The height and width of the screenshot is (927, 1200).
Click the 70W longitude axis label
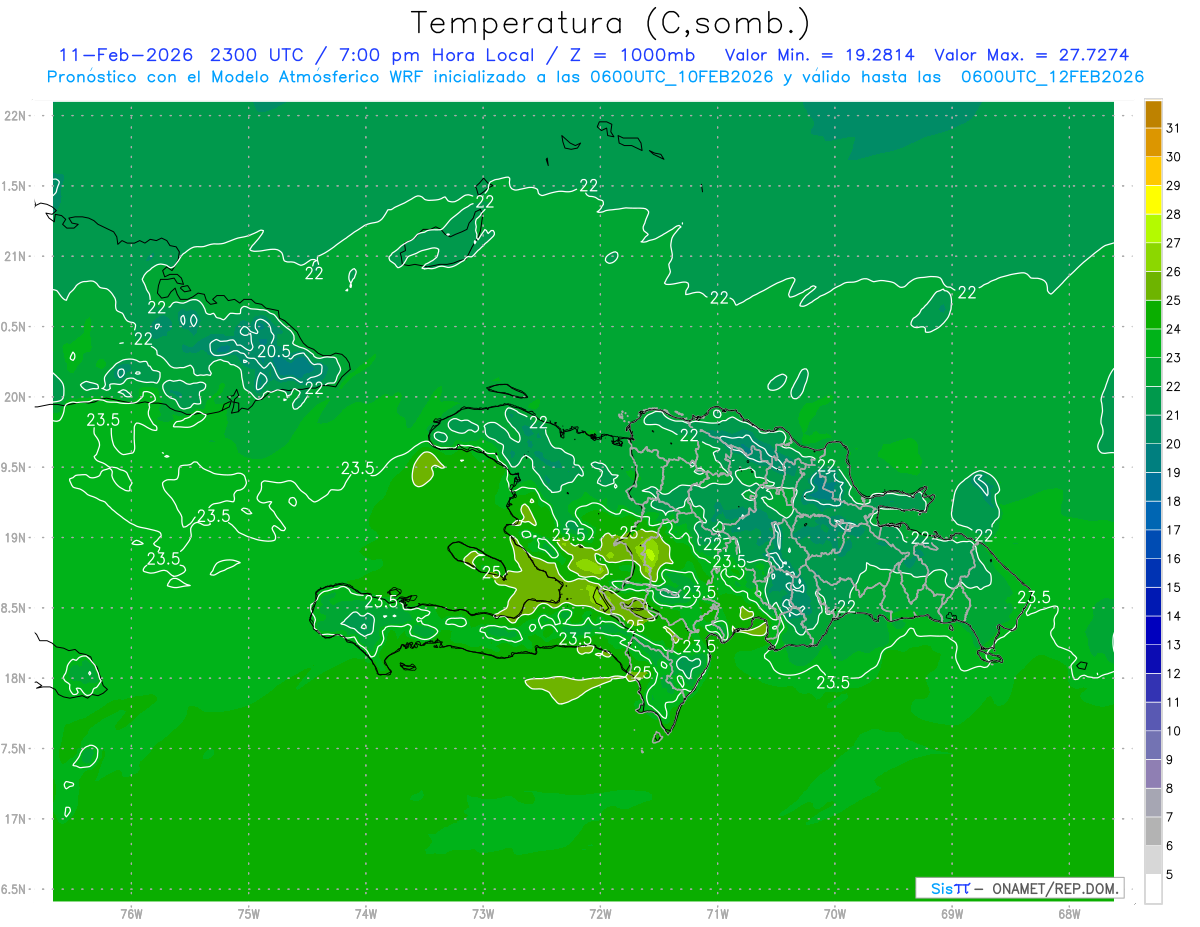pos(835,913)
